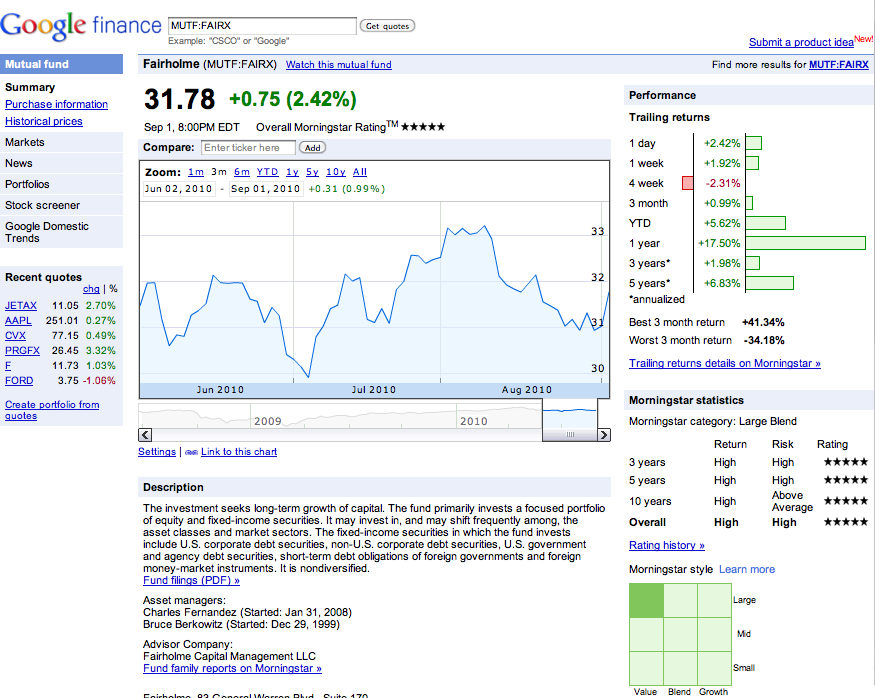Click the 2009 label in overview chart

[268, 421]
